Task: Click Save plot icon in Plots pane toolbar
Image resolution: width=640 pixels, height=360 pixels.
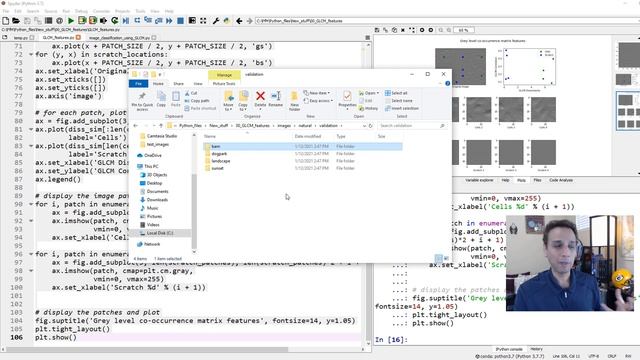Action: (x=378, y=30)
